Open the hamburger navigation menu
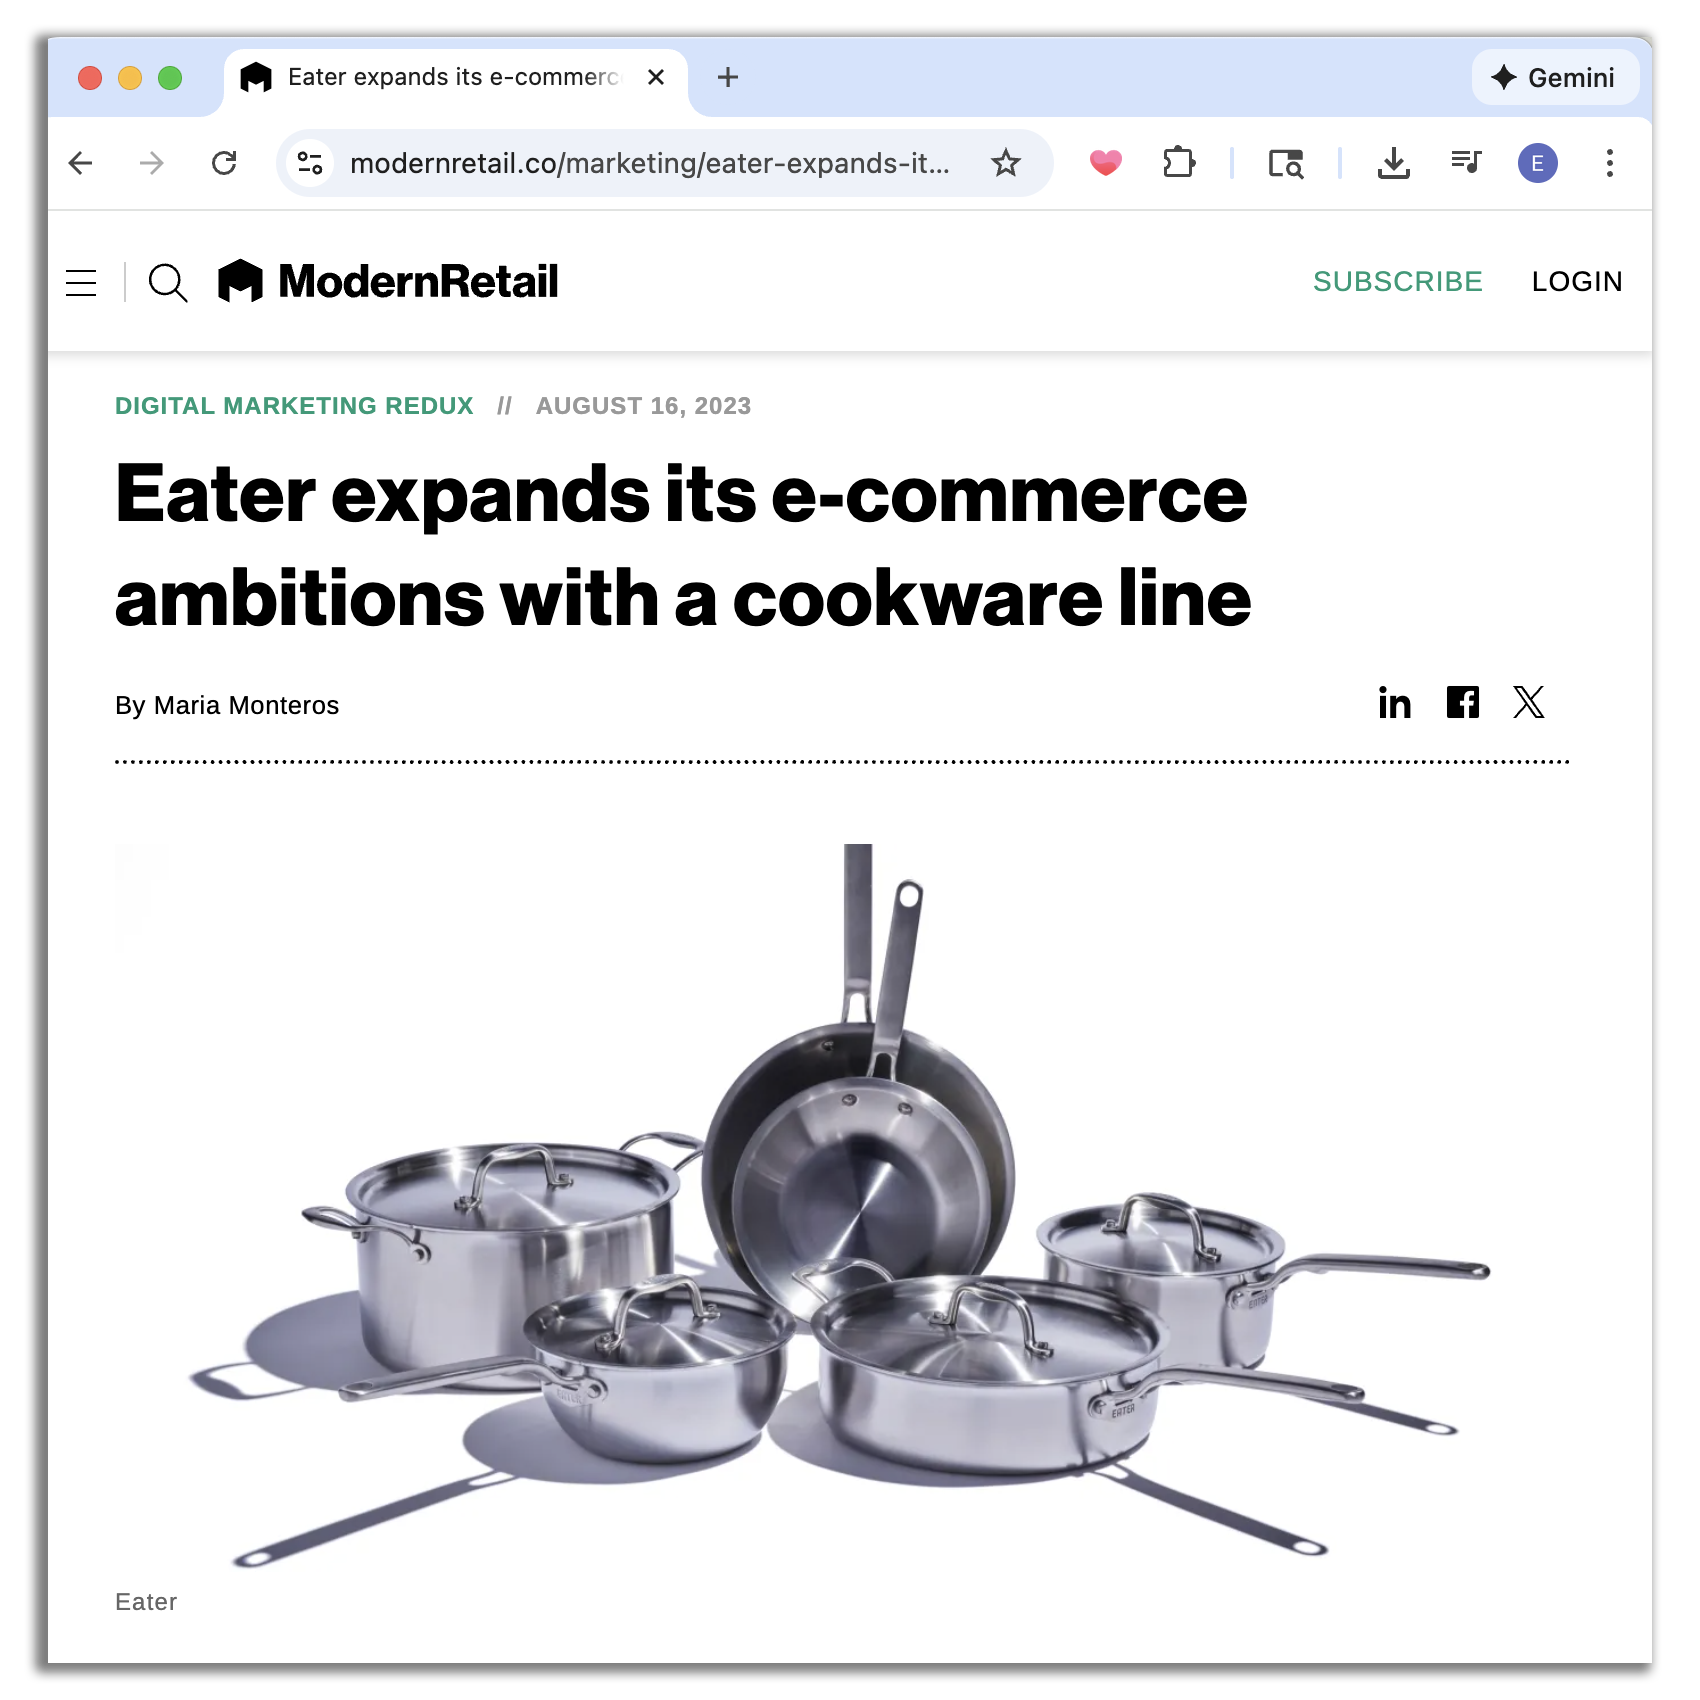 (x=81, y=283)
